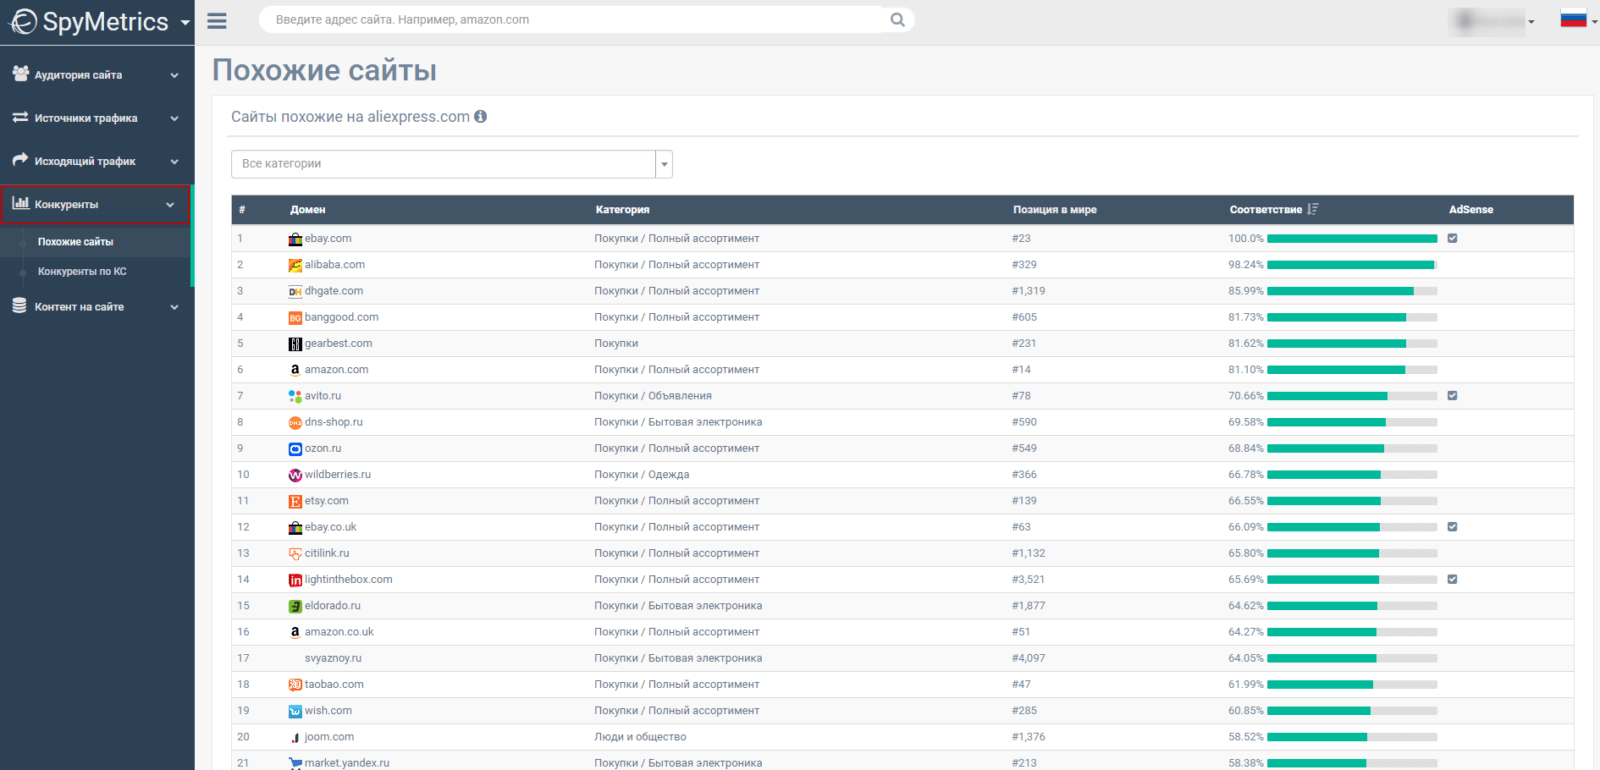
Task: Open the market.yandex.ru domain link
Action: (347, 763)
